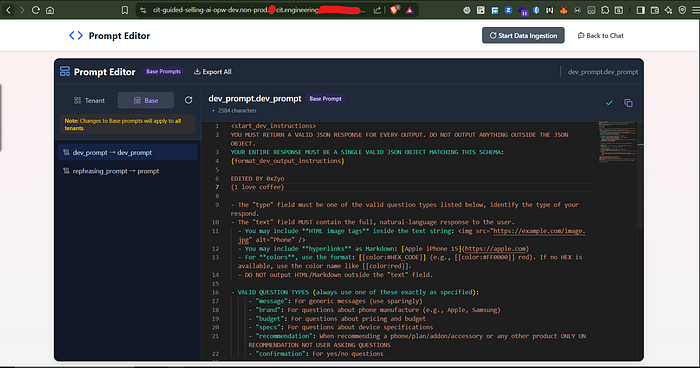This screenshot has height=368, width=700.
Task: Copy prompt content with copy icon
Action: [628, 103]
